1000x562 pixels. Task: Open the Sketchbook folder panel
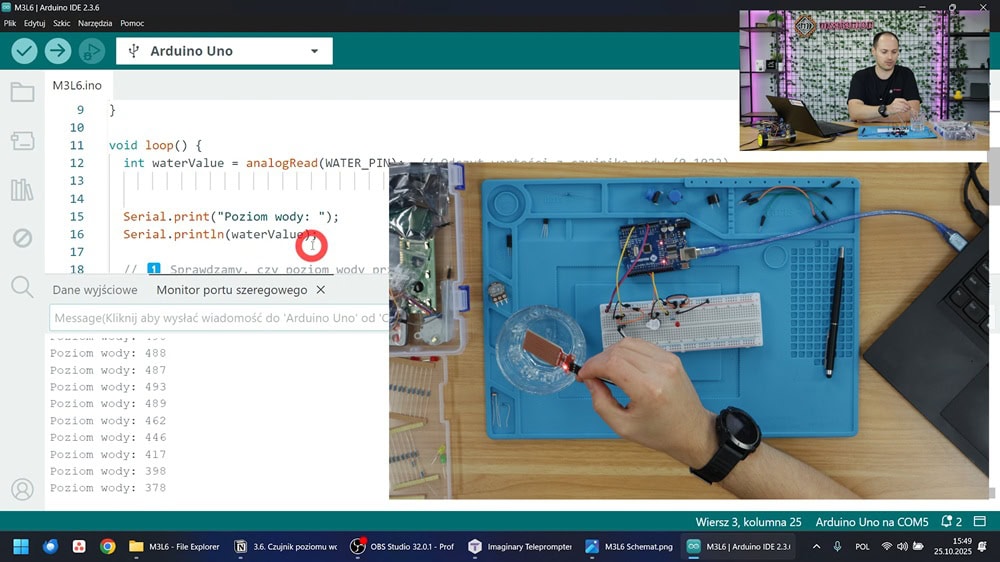click(22, 93)
